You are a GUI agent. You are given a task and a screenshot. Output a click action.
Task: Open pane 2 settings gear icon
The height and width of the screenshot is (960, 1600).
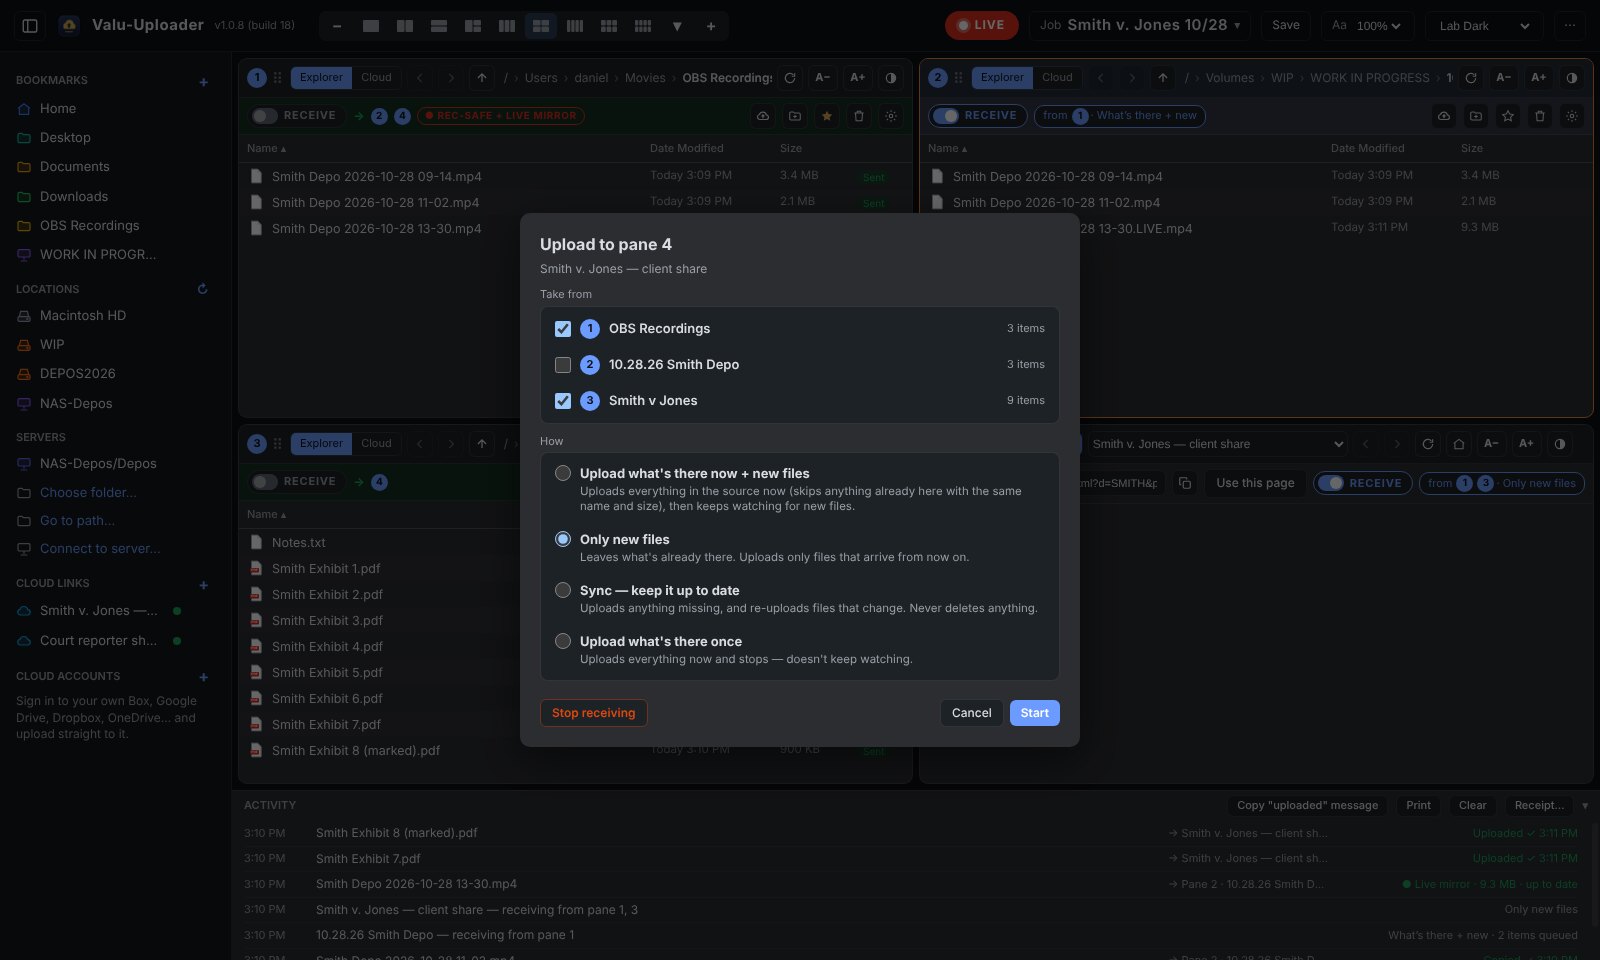coord(1572,116)
